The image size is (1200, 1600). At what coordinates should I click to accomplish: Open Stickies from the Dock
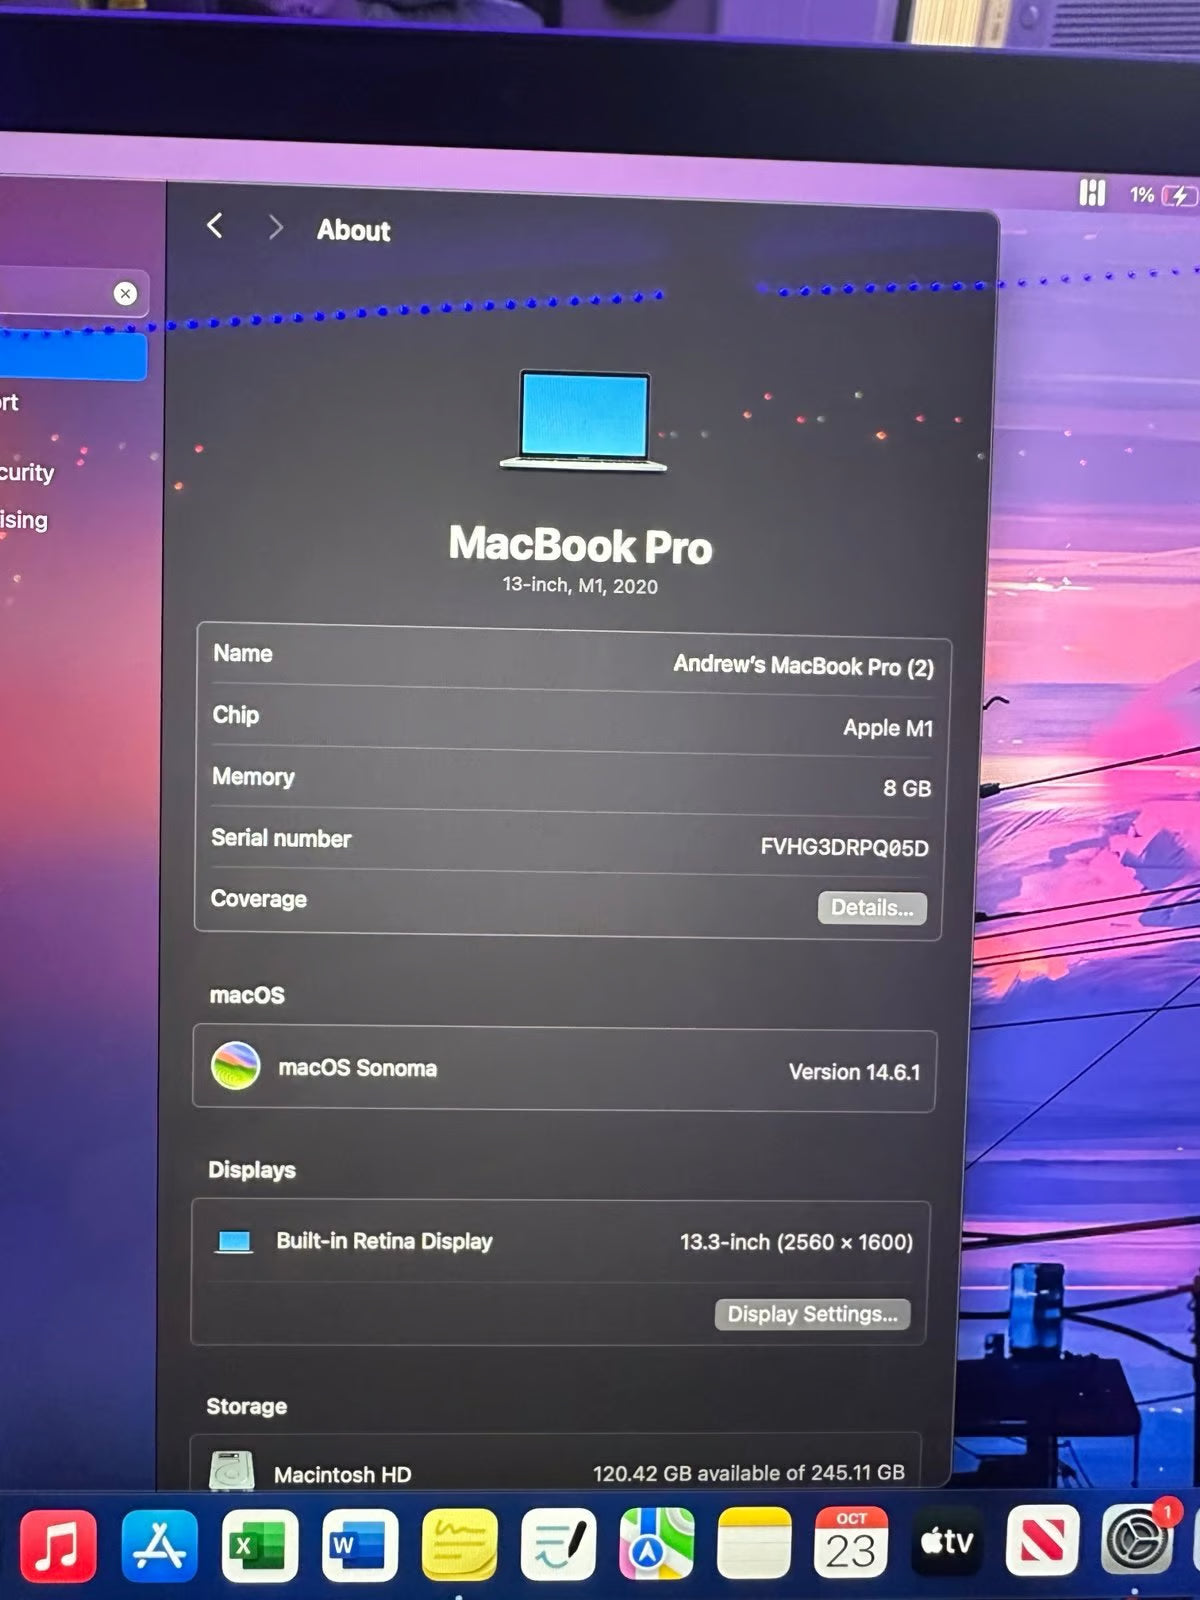coord(459,1545)
